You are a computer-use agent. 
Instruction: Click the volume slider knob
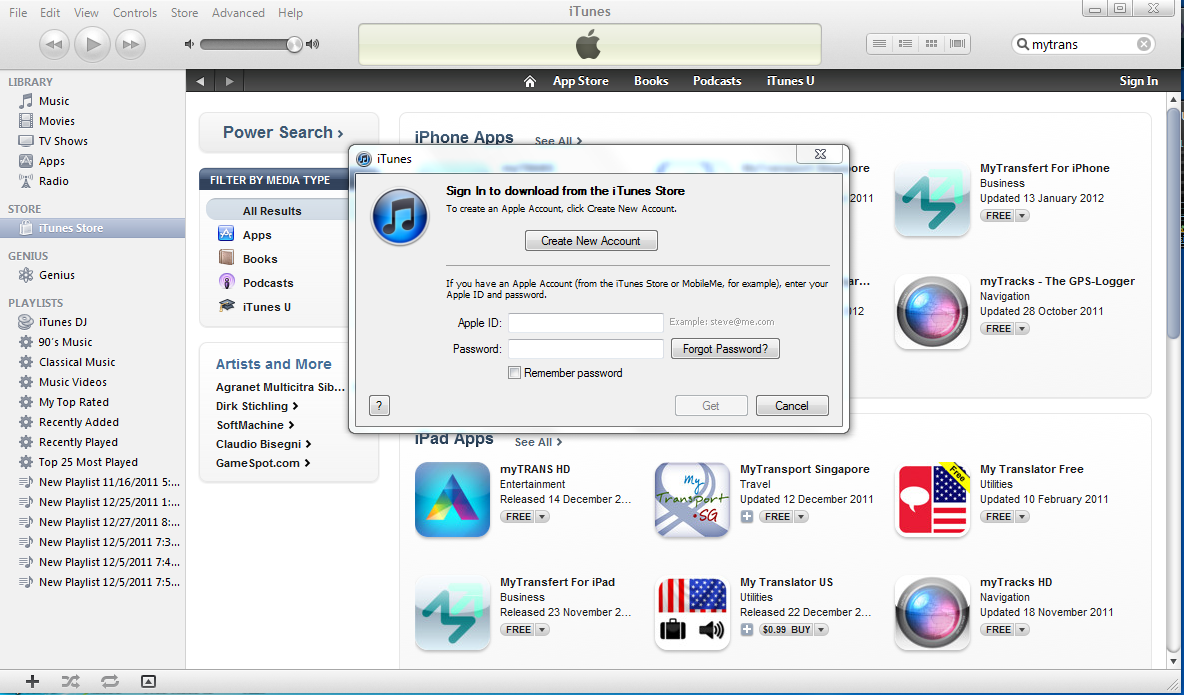[x=294, y=45]
